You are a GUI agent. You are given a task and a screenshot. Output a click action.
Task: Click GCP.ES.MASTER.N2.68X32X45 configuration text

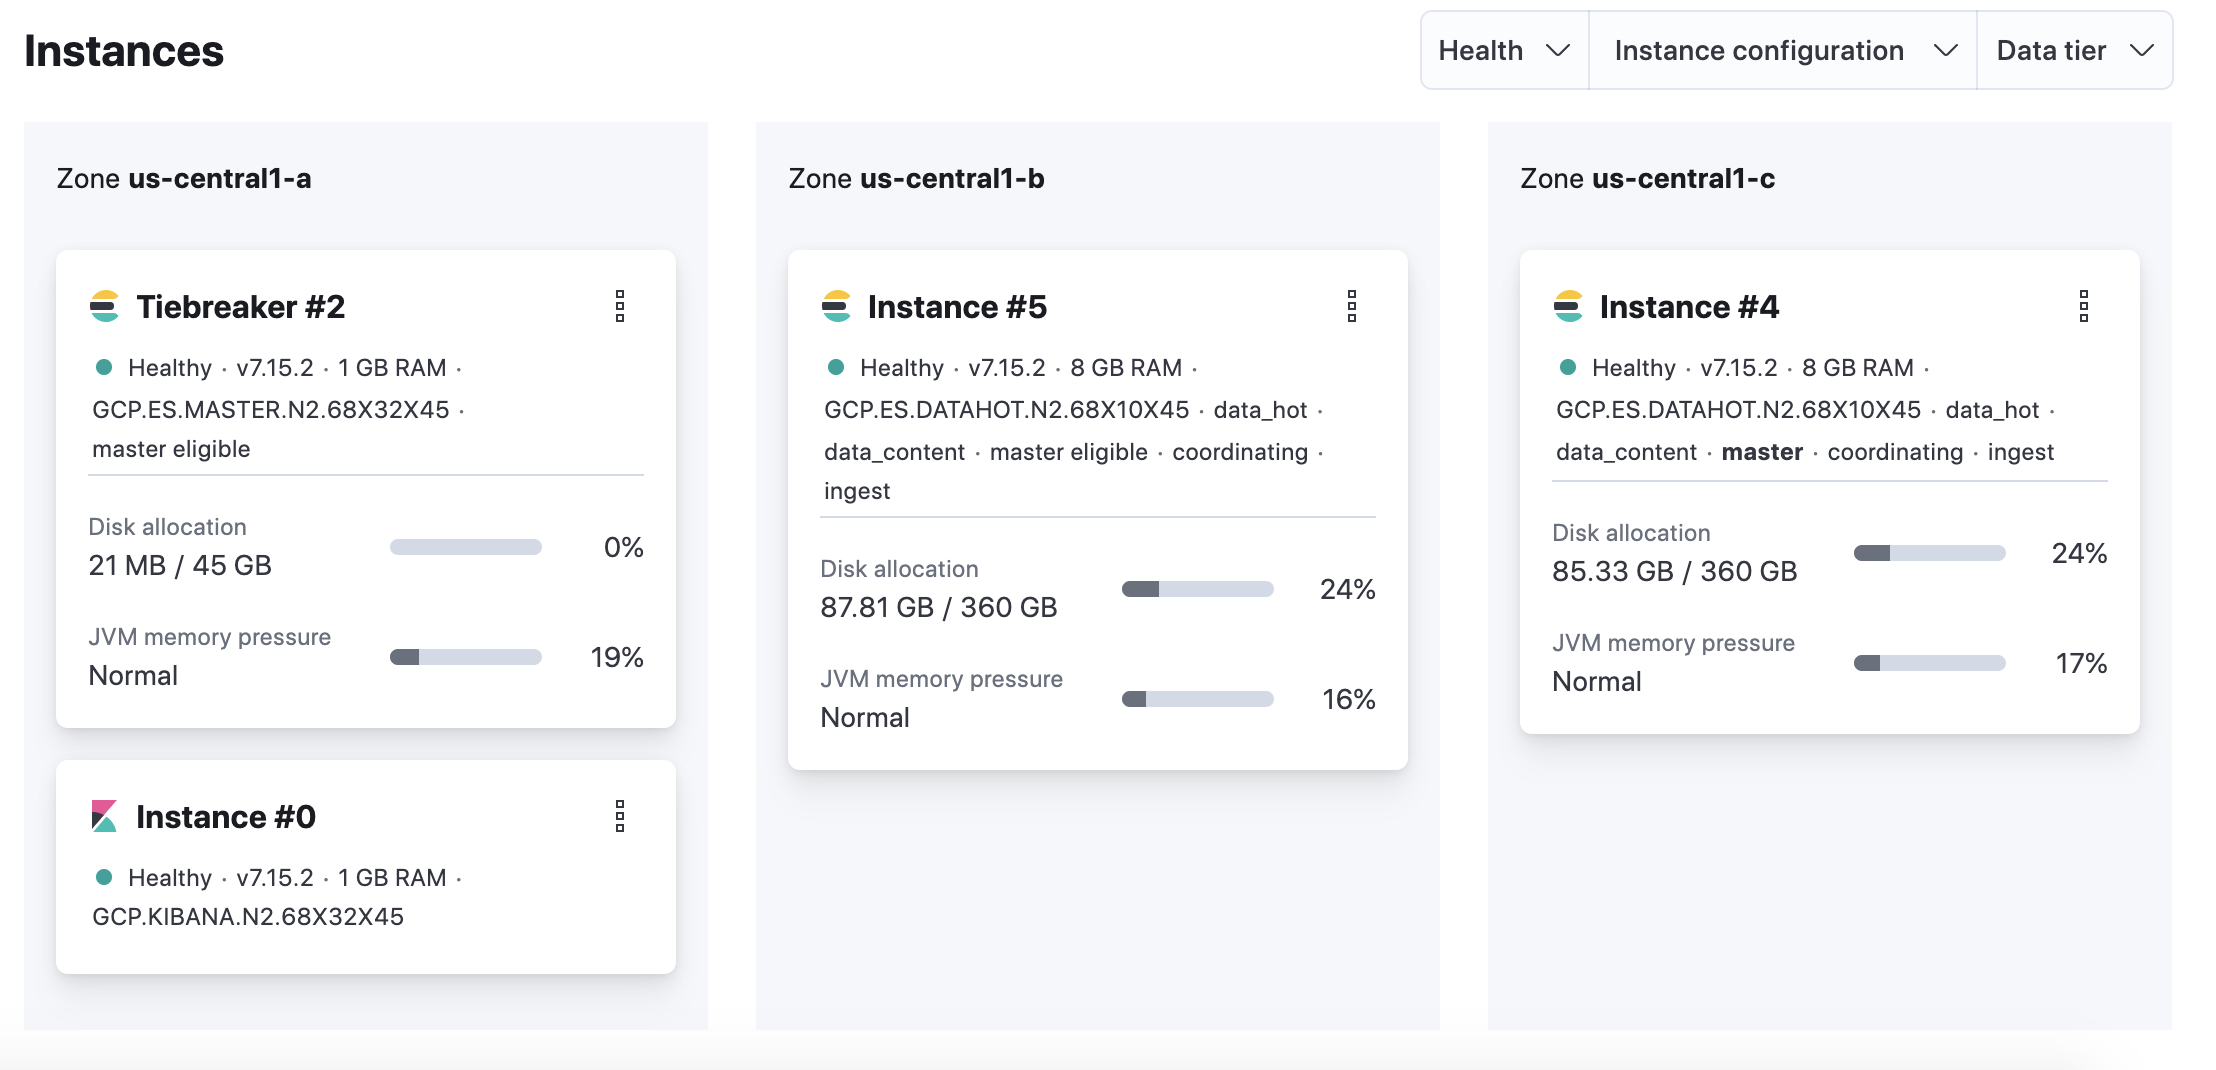point(271,409)
